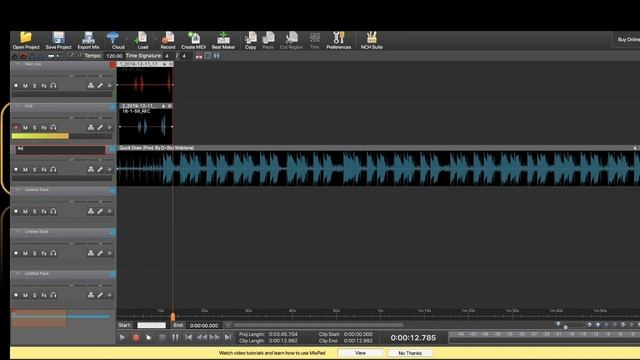Click the Go to End transport button
The width and height of the screenshot is (640, 360).
(x=228, y=338)
